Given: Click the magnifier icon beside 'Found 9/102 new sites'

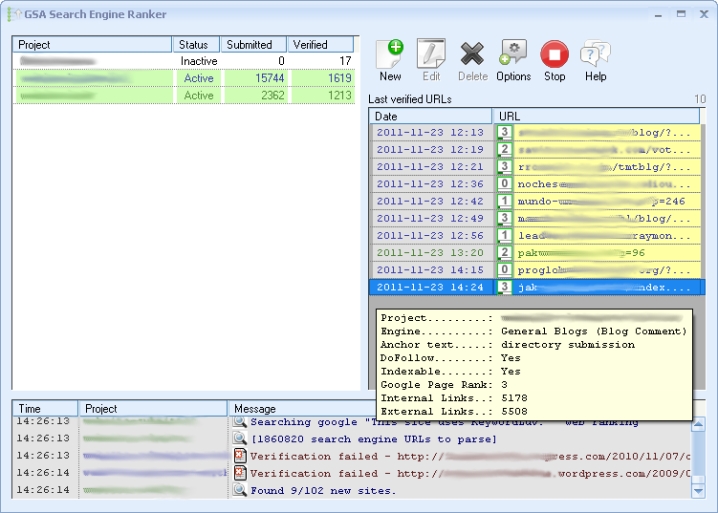Looking at the screenshot, I should click(x=240, y=490).
